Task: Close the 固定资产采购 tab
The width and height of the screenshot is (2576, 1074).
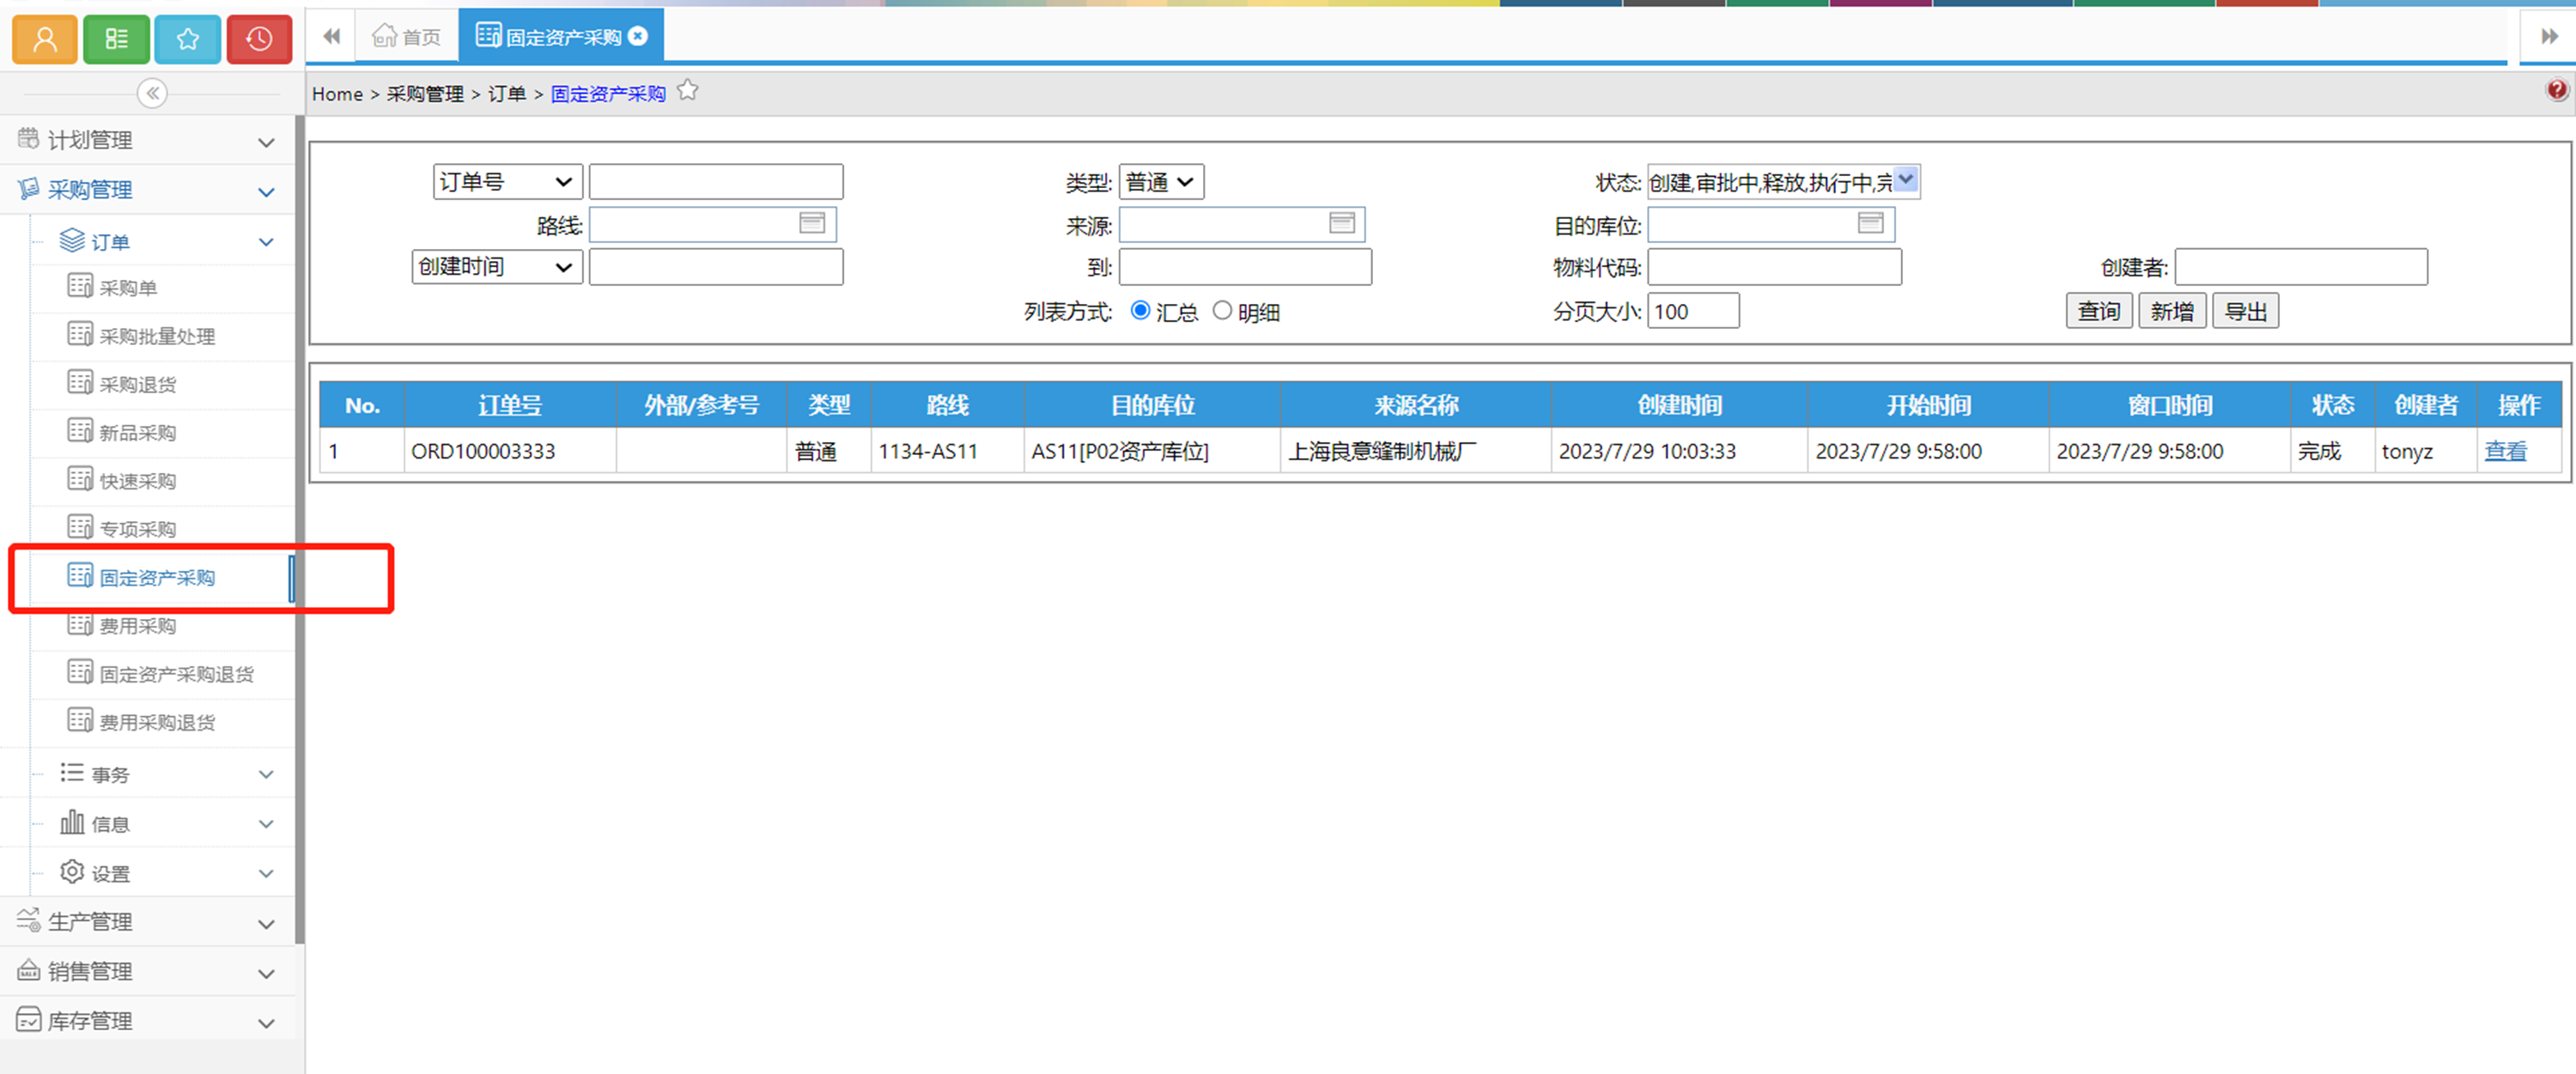Action: (x=638, y=36)
